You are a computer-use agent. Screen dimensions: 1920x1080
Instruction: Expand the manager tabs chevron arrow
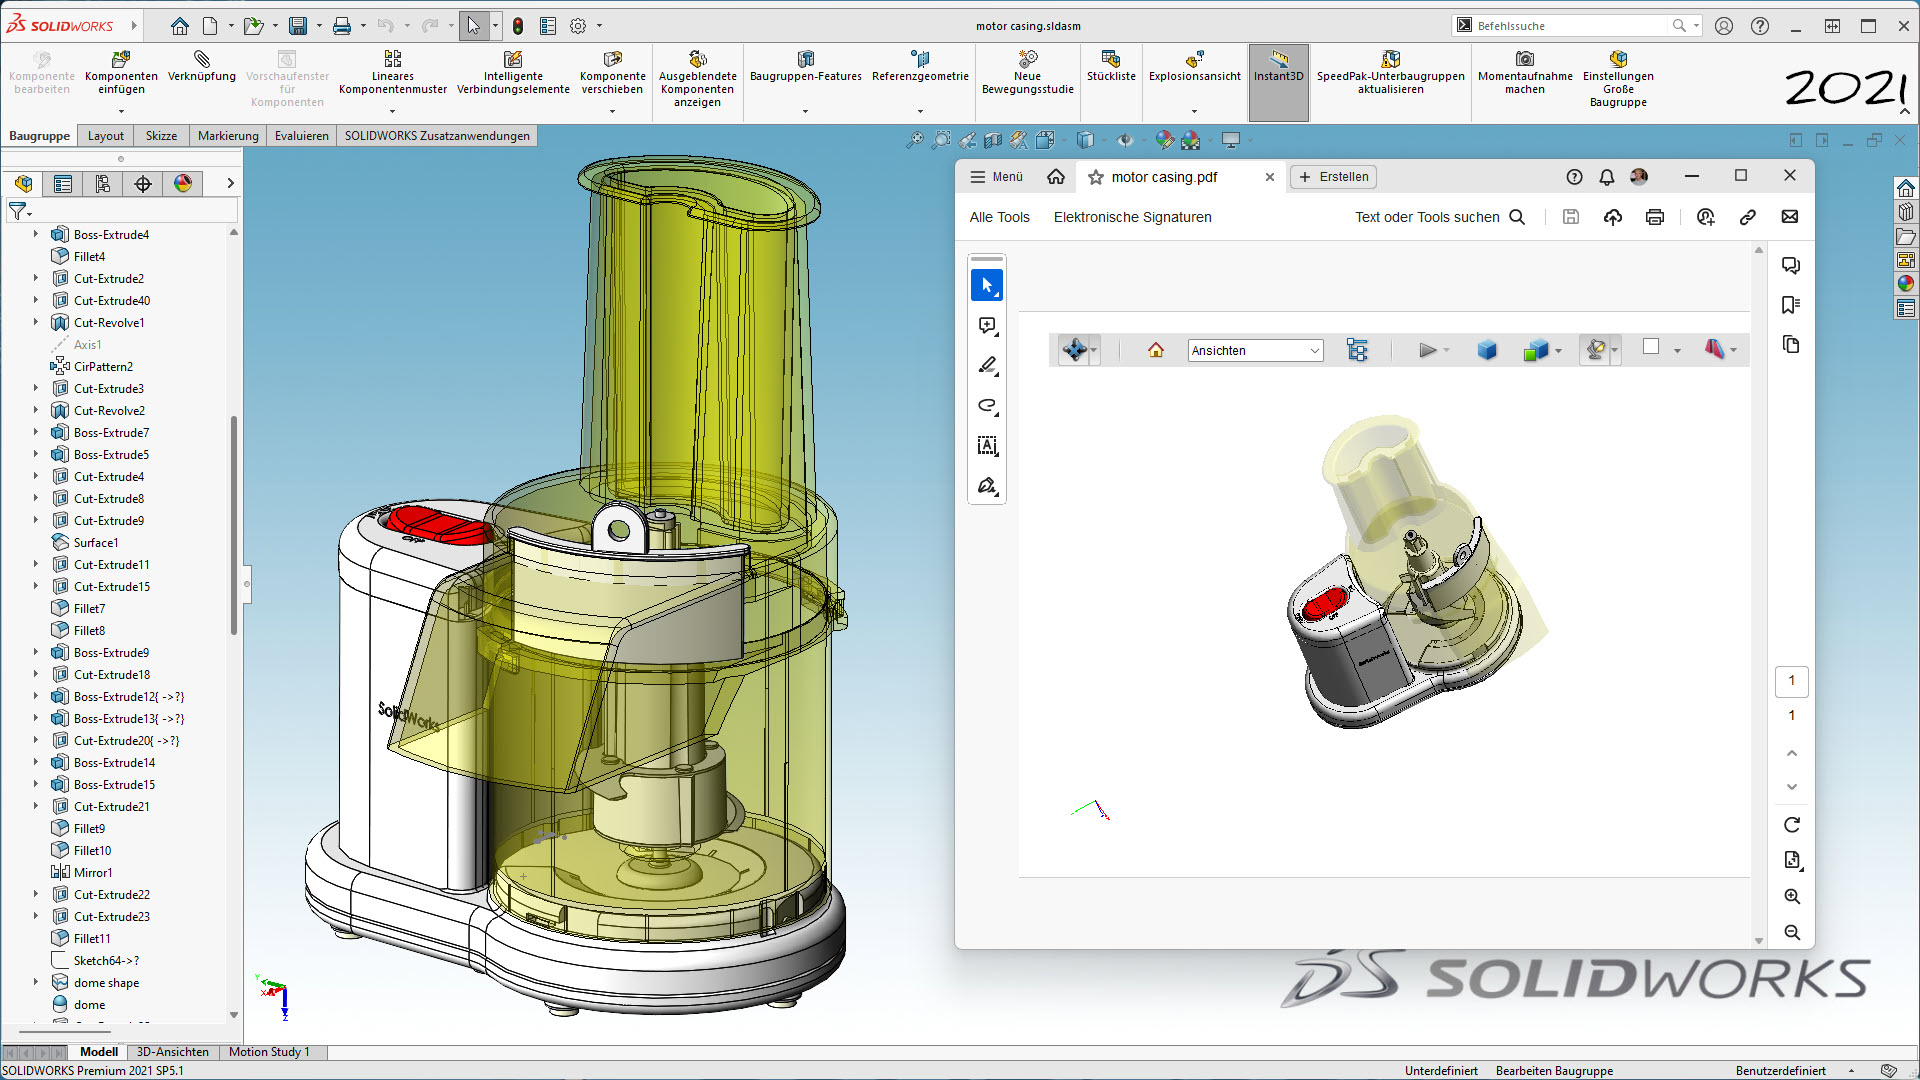tap(230, 183)
